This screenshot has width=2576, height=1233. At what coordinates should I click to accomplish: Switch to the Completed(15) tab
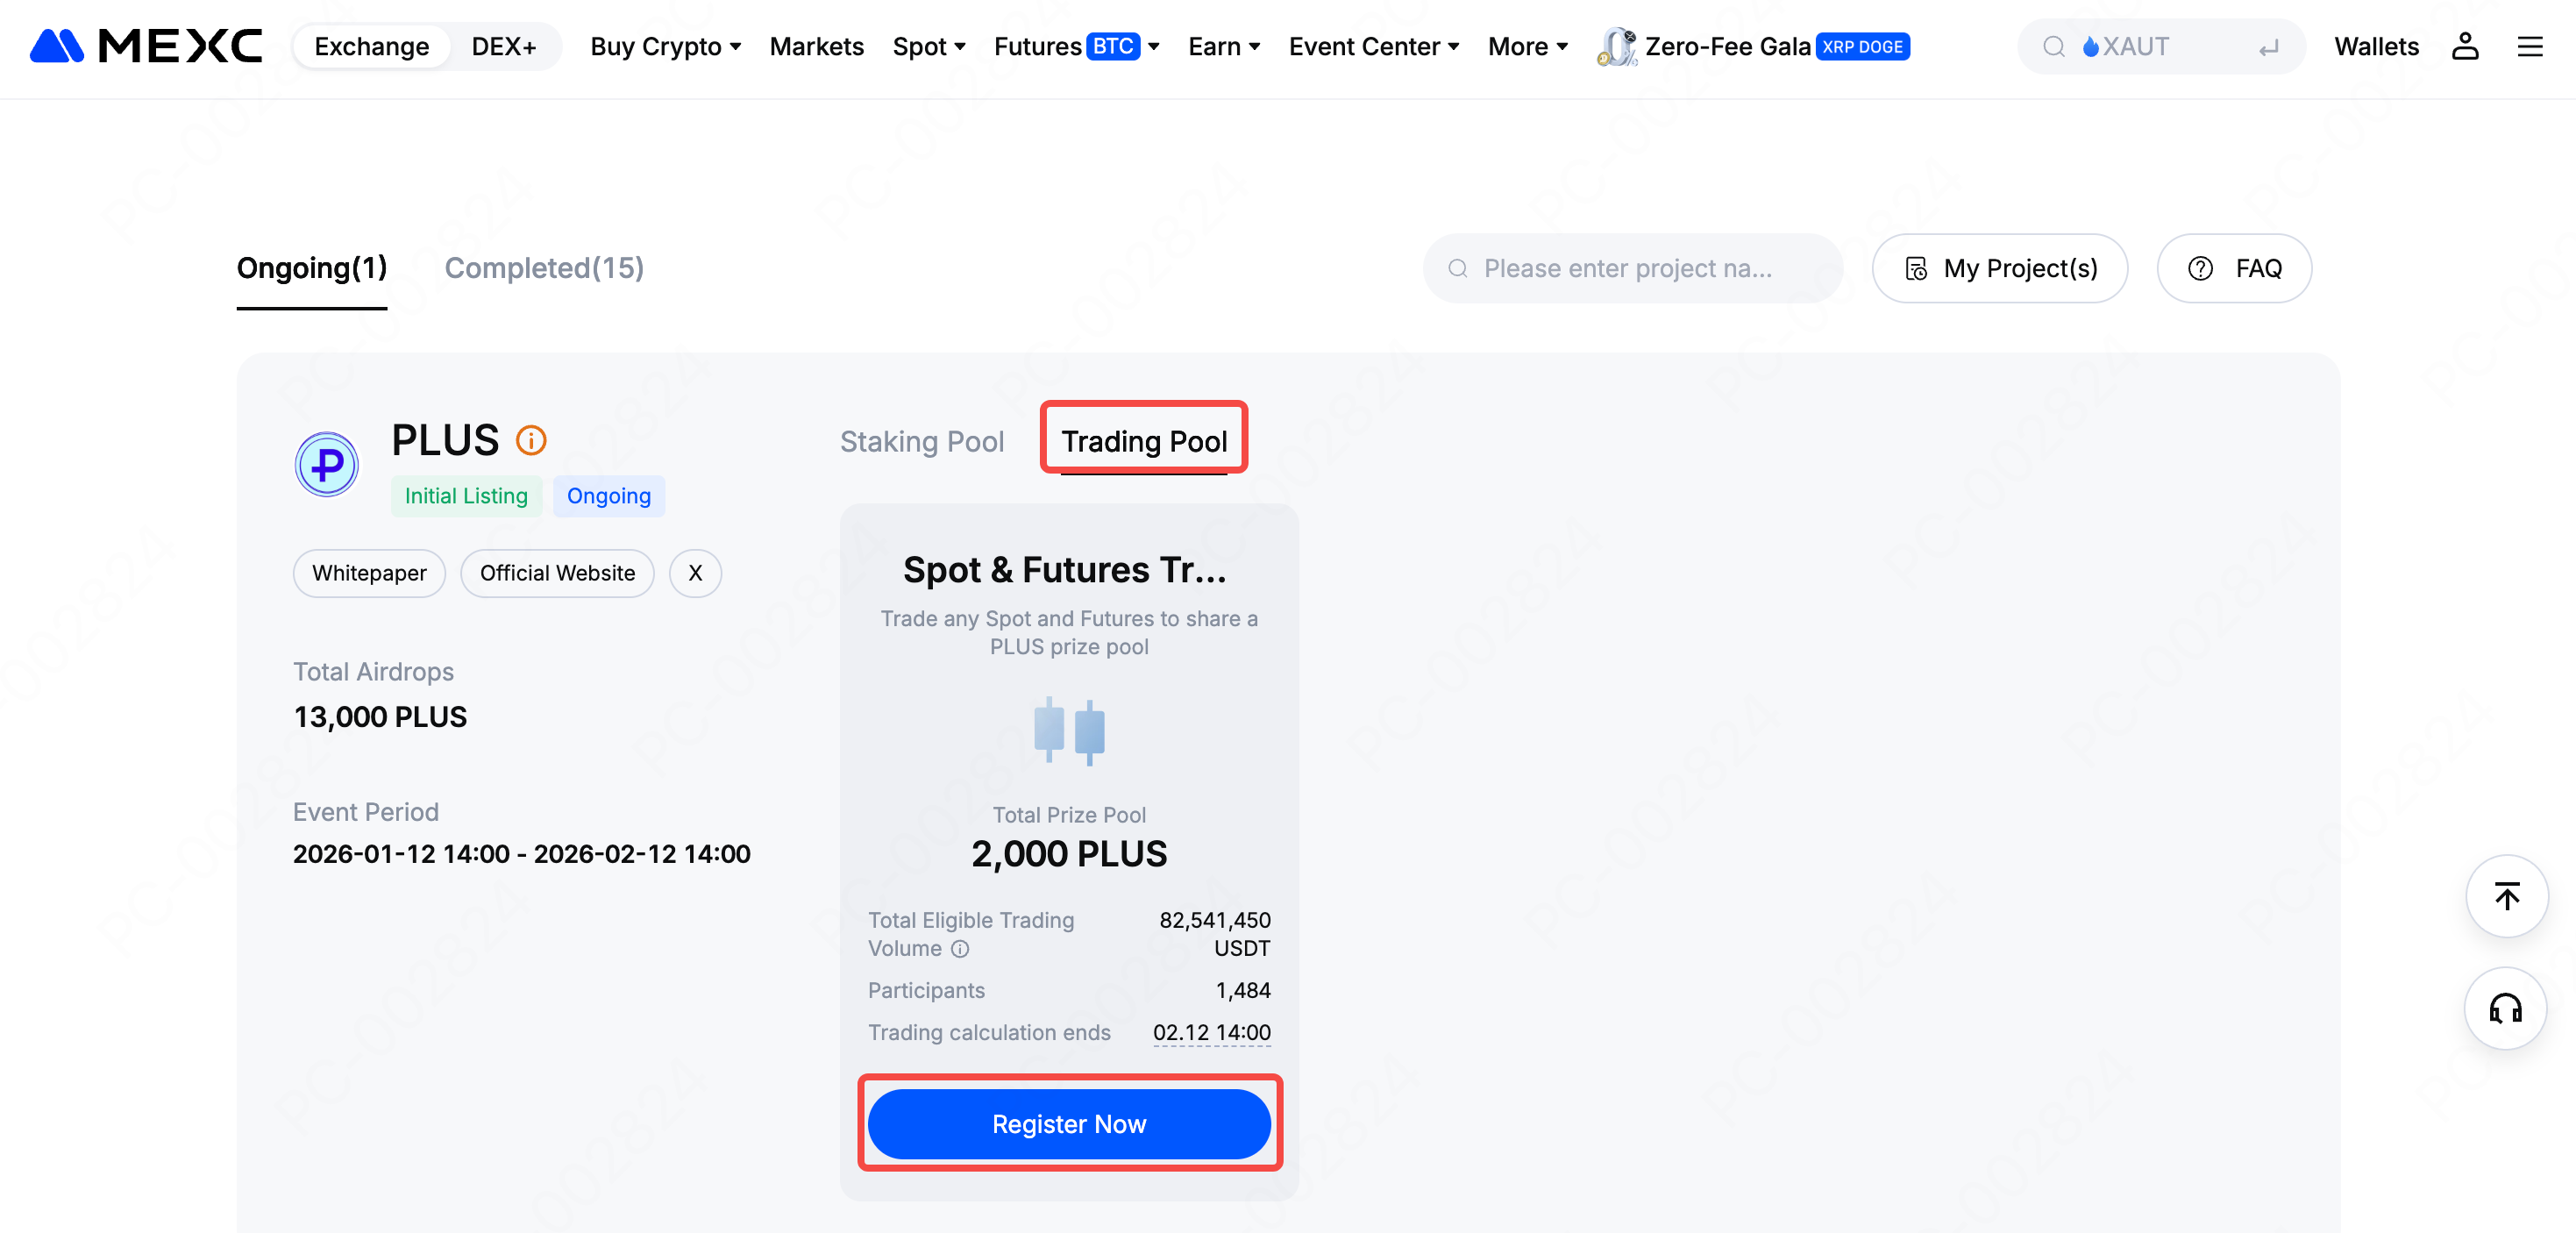click(544, 268)
